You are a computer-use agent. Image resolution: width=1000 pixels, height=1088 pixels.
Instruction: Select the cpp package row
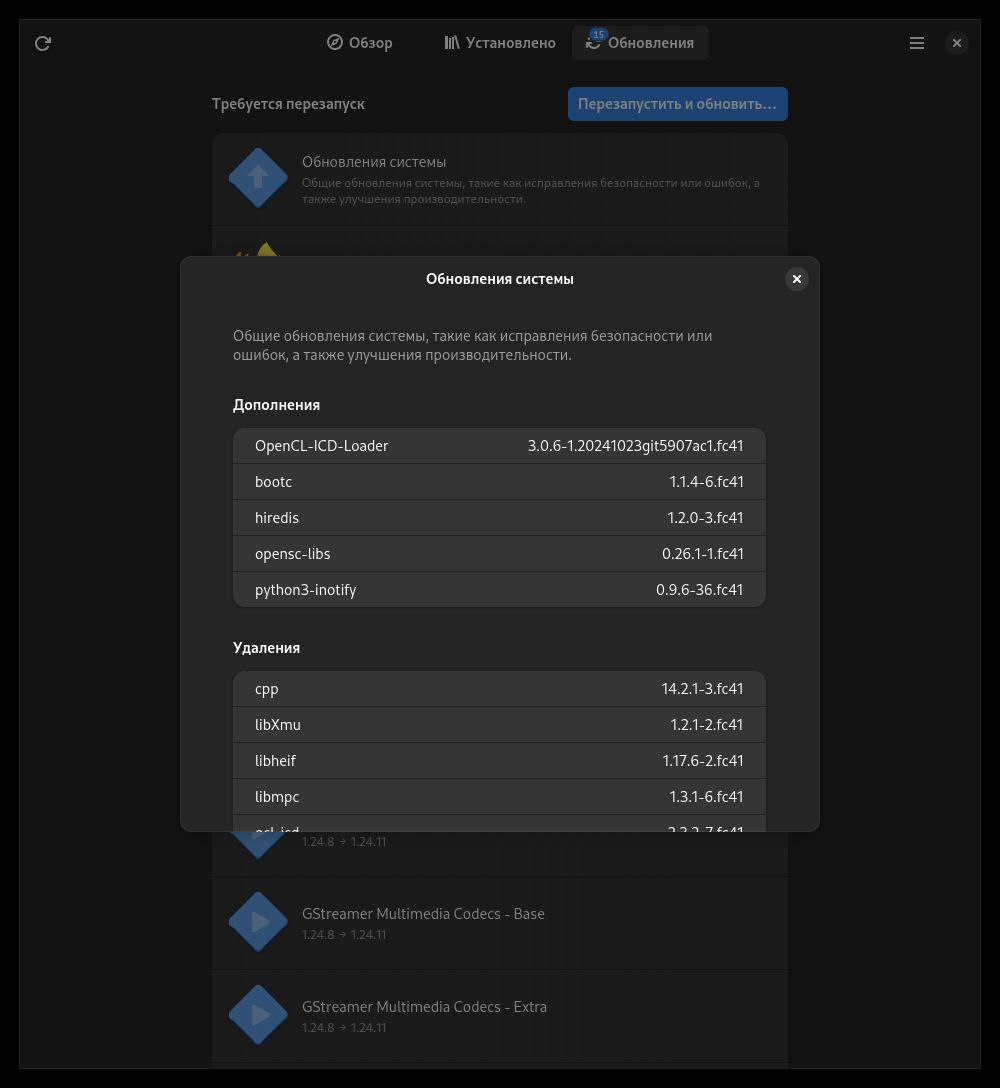tap(499, 688)
